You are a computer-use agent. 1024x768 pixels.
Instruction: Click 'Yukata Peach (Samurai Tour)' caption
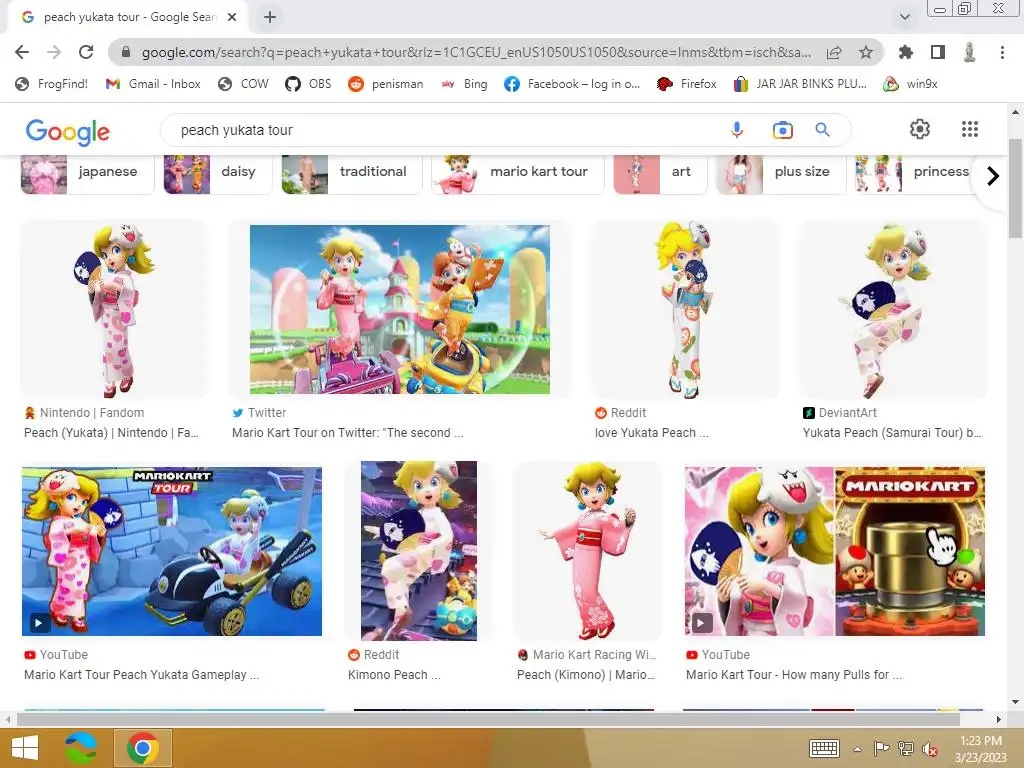[892, 432]
